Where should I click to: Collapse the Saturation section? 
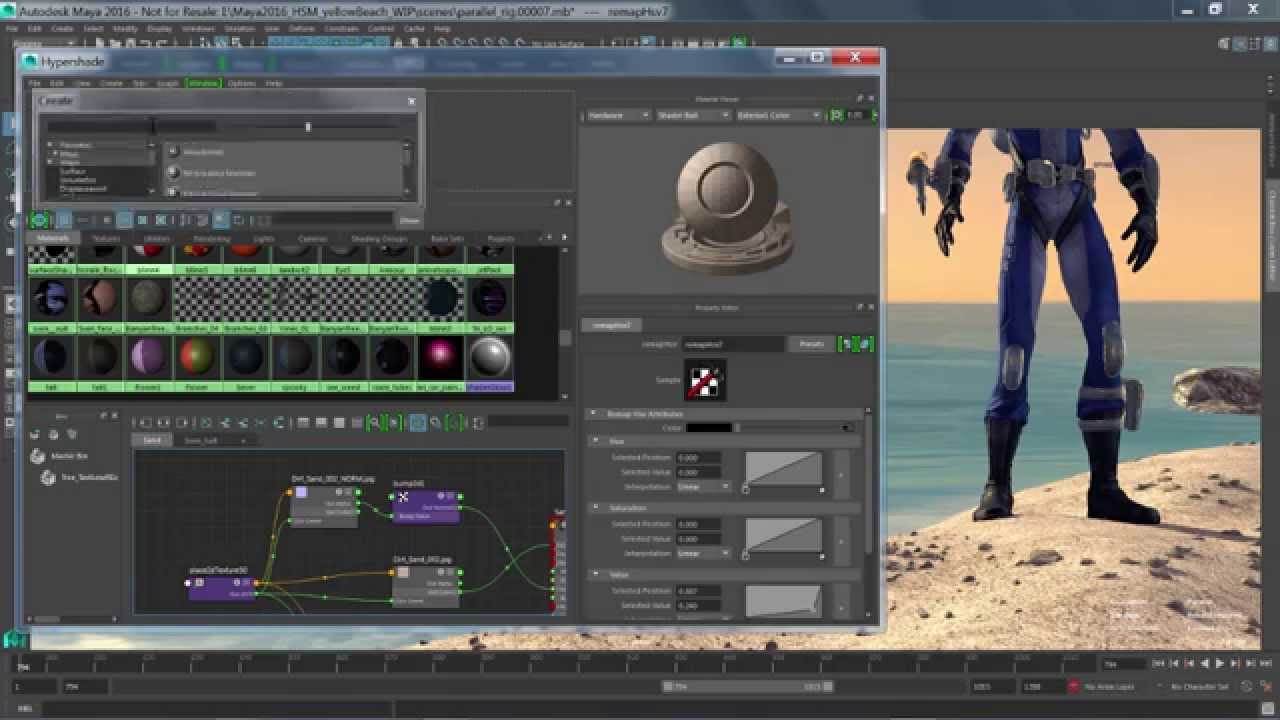(596, 508)
